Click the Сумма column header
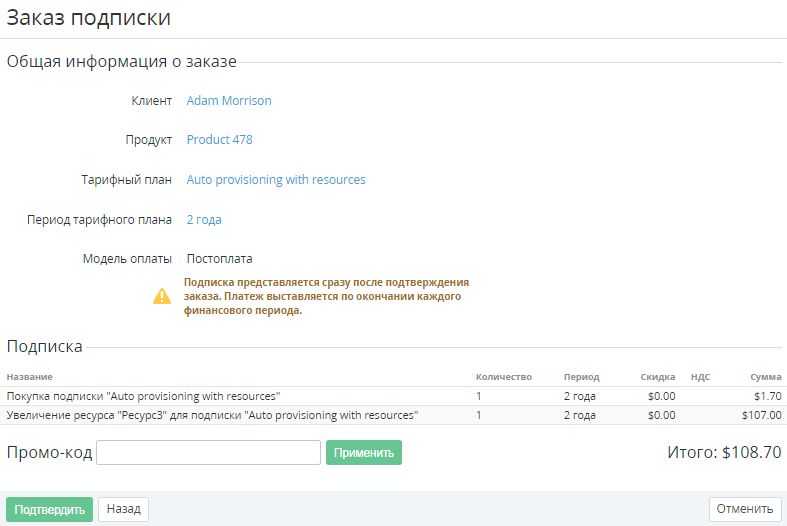The image size is (787, 526). pyautogui.click(x=766, y=377)
